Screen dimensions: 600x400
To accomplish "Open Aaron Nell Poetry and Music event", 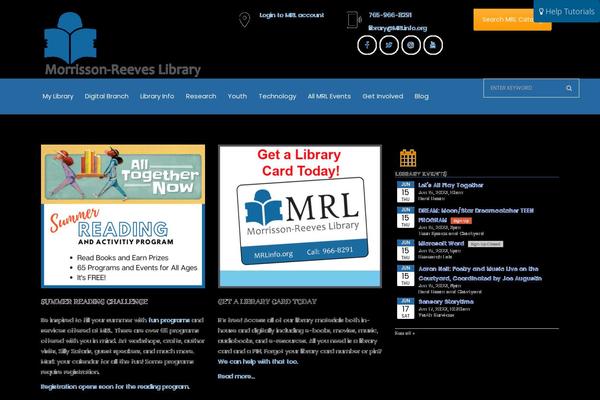I will (x=480, y=274).
